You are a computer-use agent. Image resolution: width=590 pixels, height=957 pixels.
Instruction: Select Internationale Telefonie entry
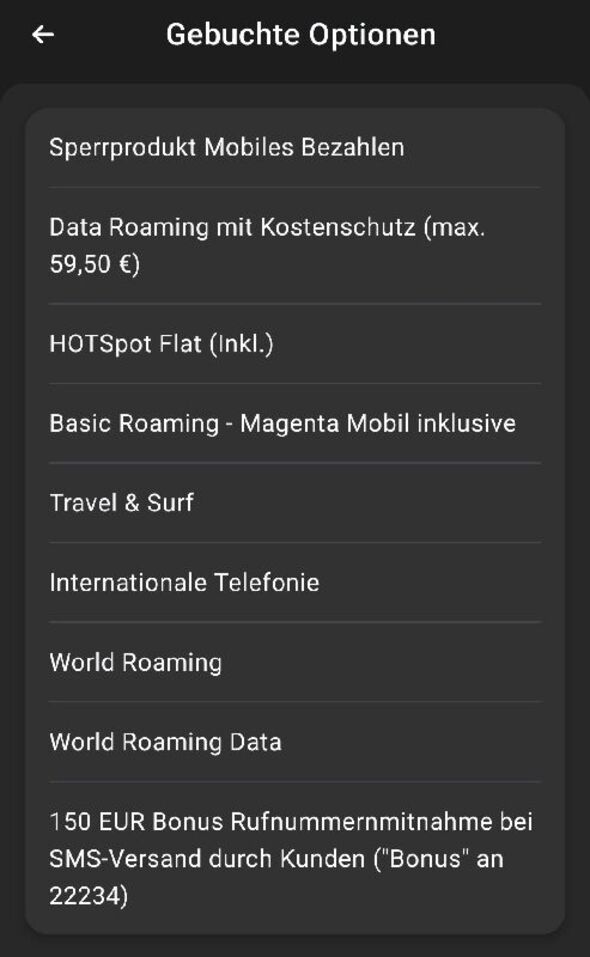pos(295,582)
